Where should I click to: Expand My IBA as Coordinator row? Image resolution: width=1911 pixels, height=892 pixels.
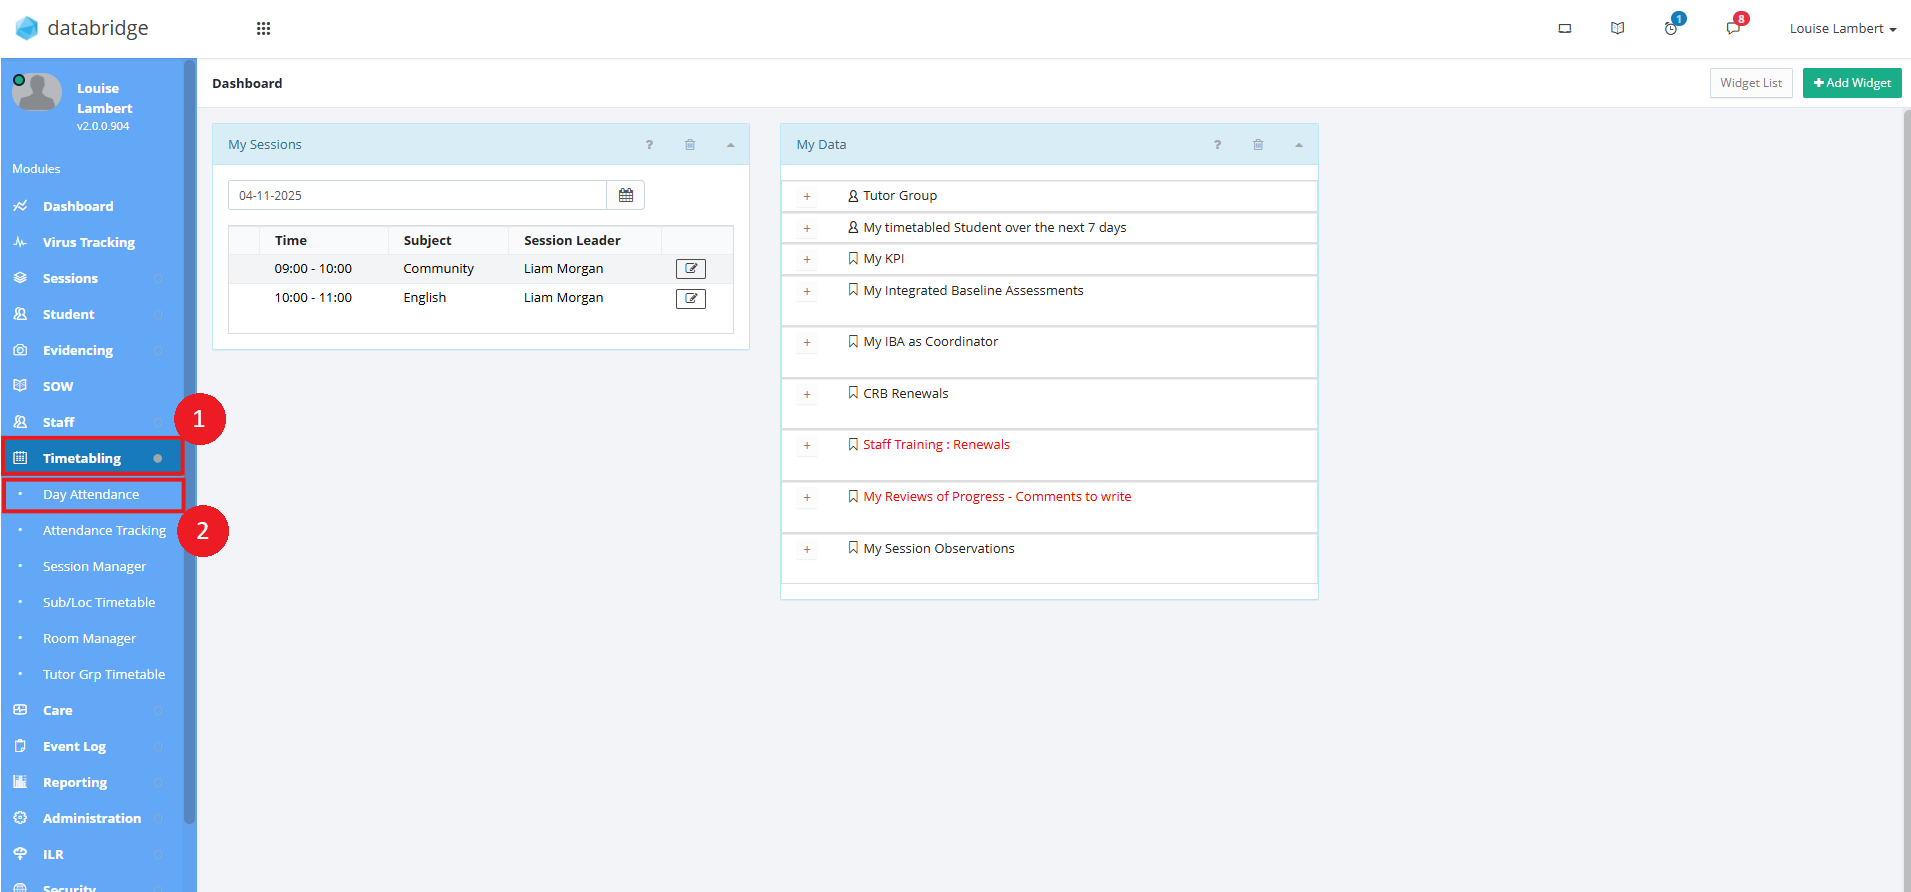tap(807, 343)
